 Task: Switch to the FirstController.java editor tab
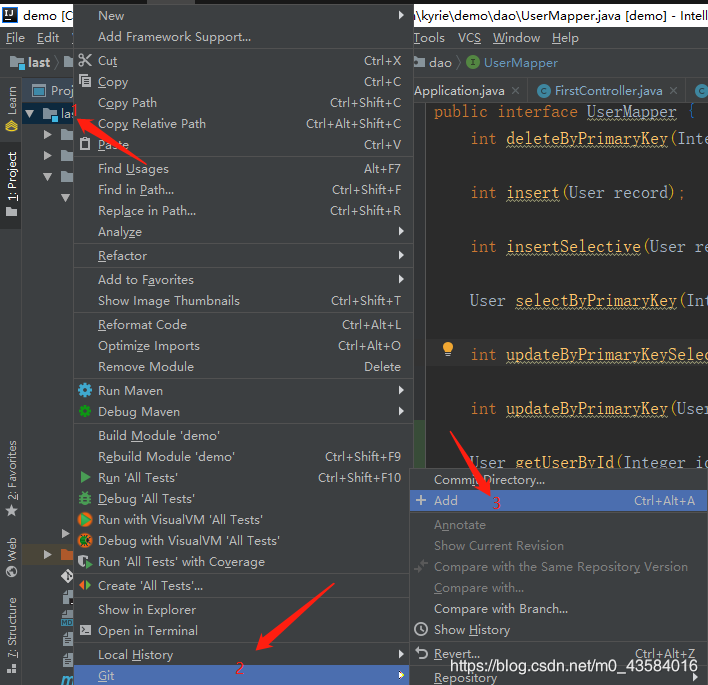[x=608, y=91]
